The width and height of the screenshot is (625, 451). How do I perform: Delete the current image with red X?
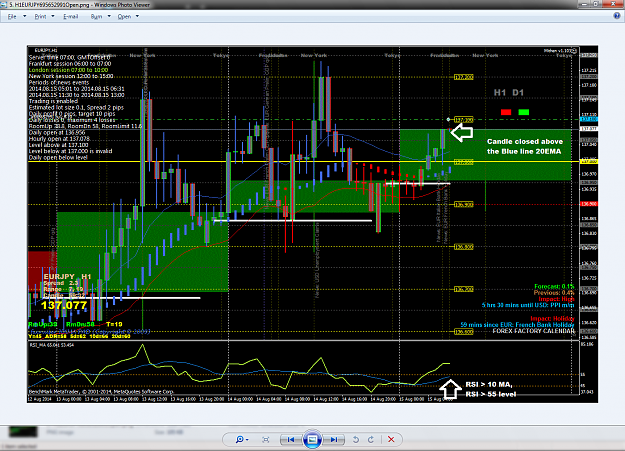click(391, 439)
